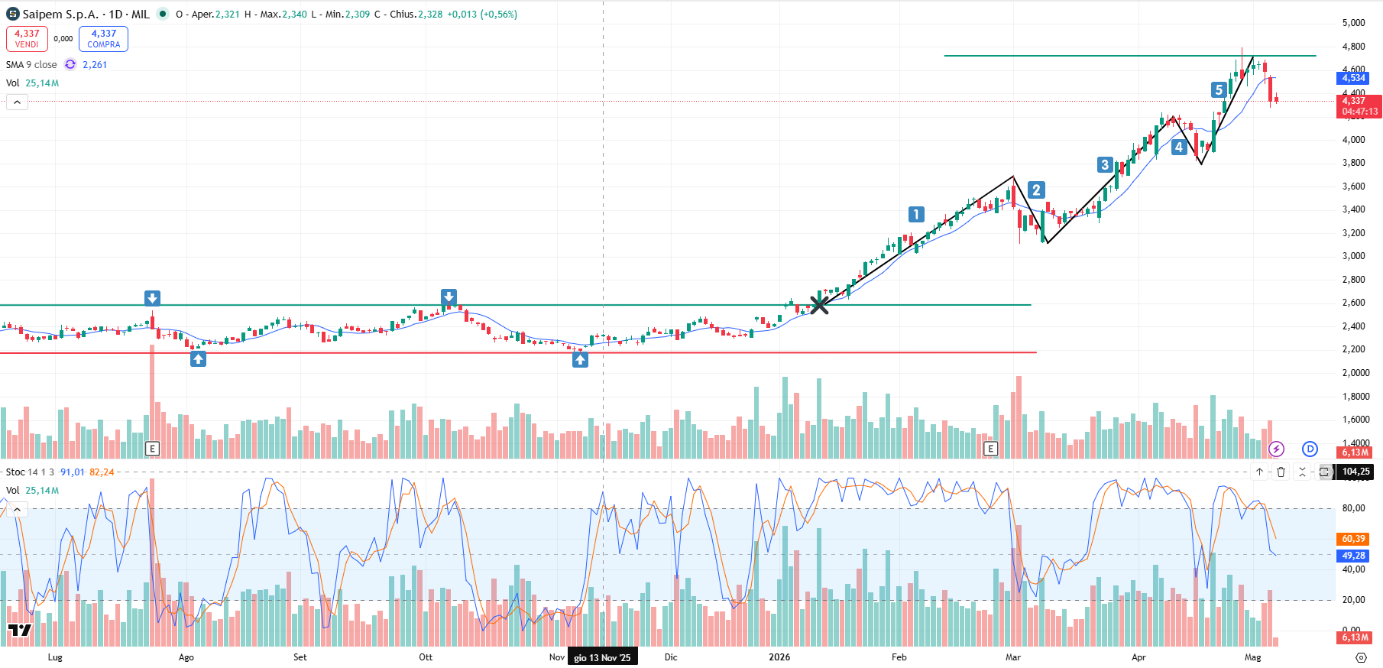1383x668 pixels.
Task: Click the blue D dividend icon
Action: (x=1310, y=449)
